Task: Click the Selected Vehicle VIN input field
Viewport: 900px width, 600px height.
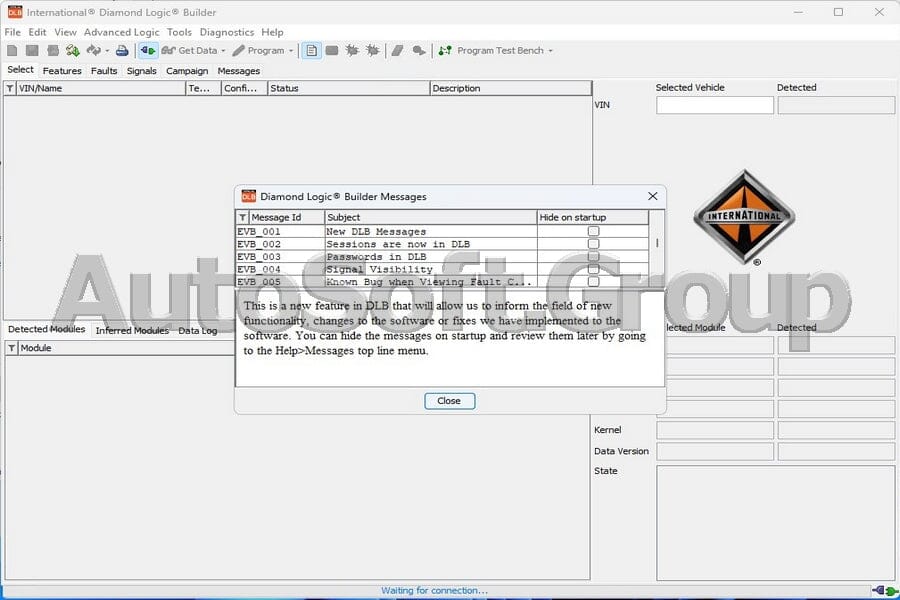Action: point(713,105)
